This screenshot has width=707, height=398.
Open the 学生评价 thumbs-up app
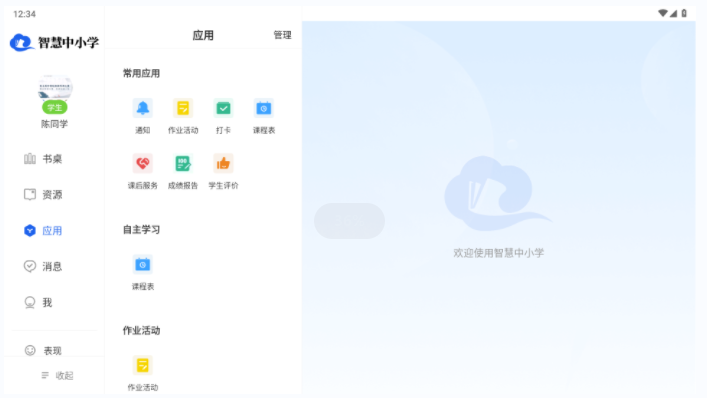pyautogui.click(x=223, y=171)
